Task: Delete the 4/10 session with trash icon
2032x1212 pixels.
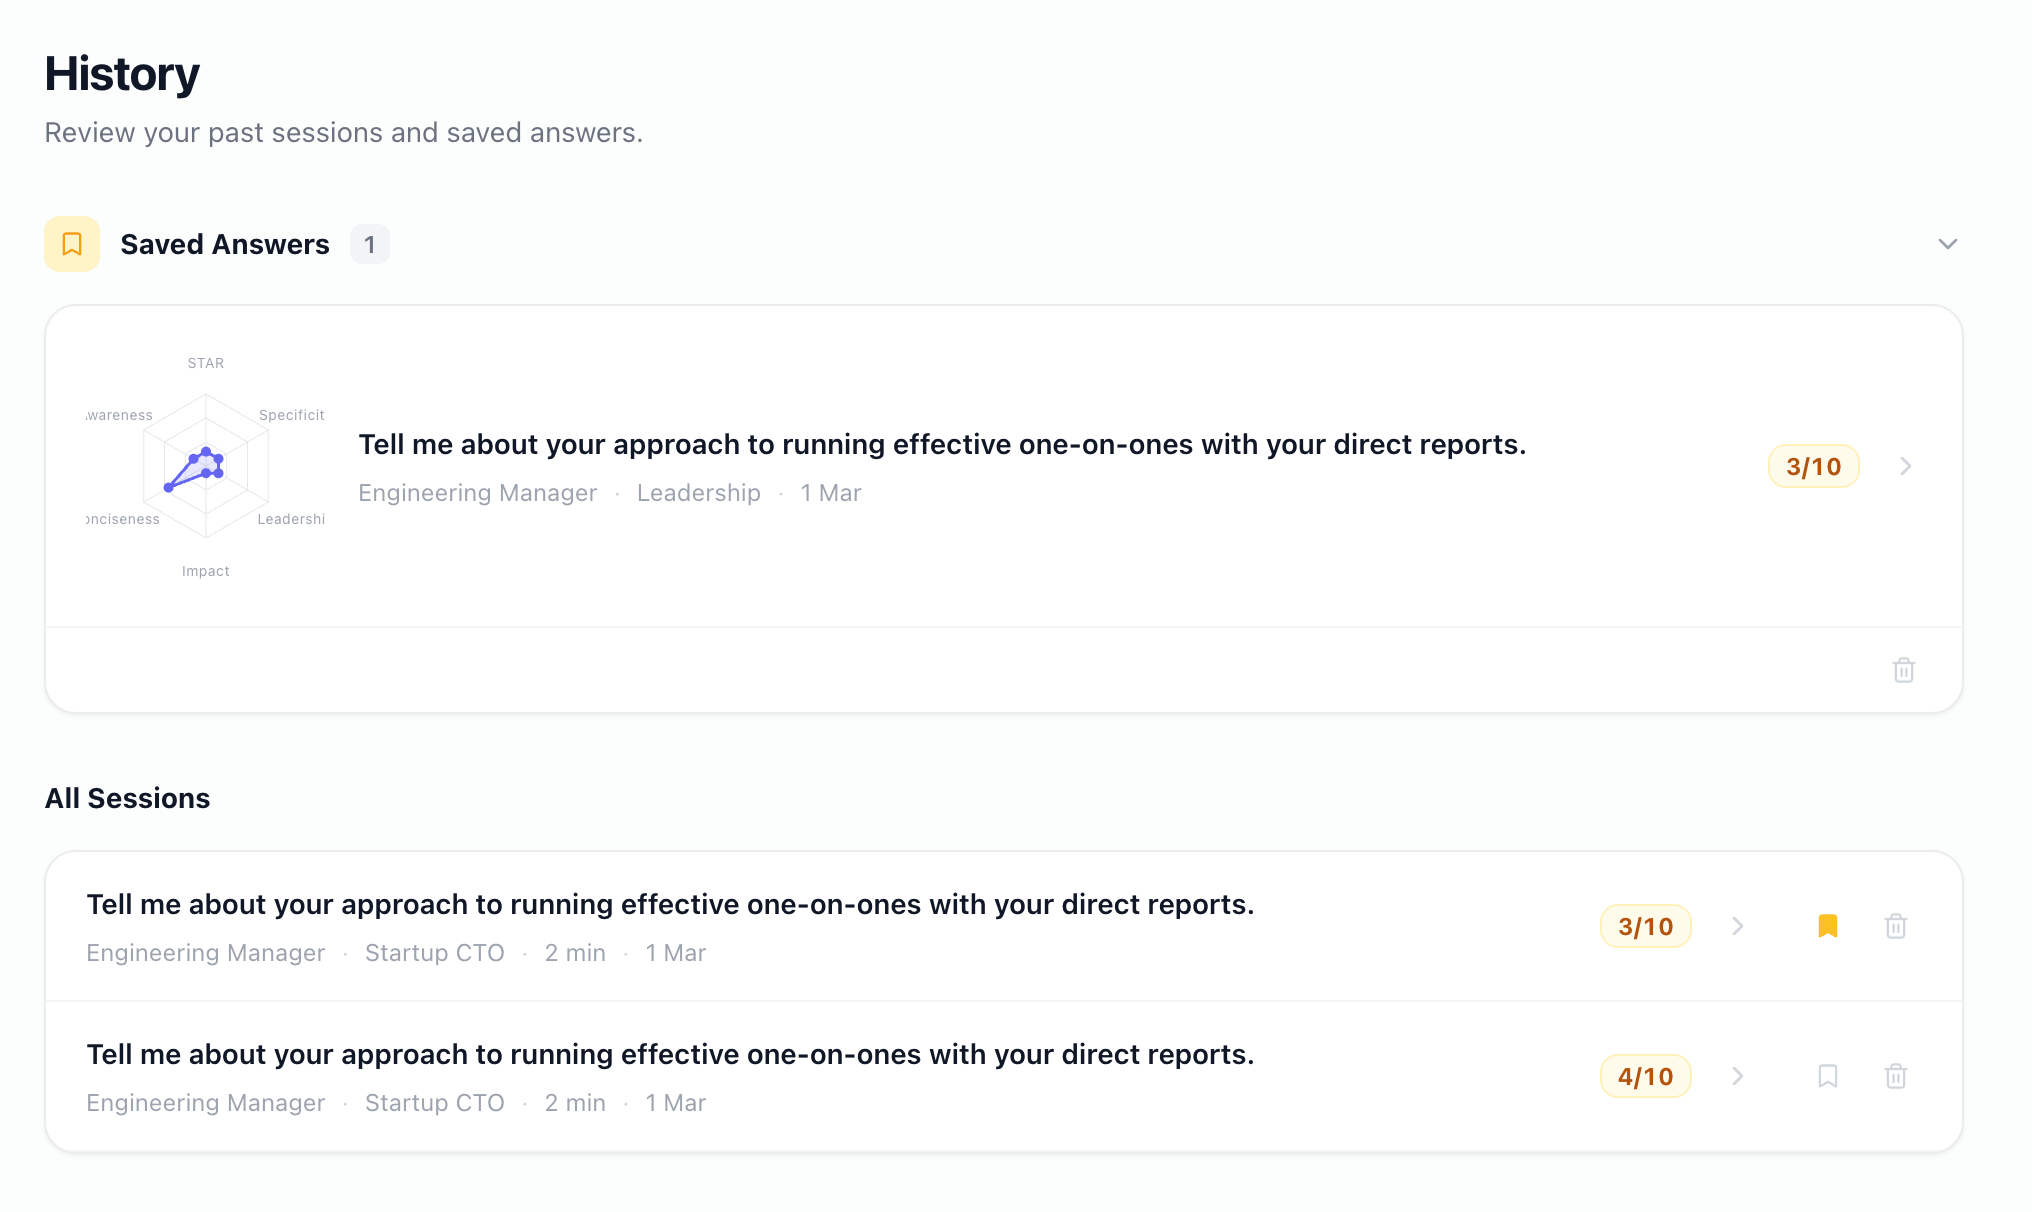Action: 1895,1076
